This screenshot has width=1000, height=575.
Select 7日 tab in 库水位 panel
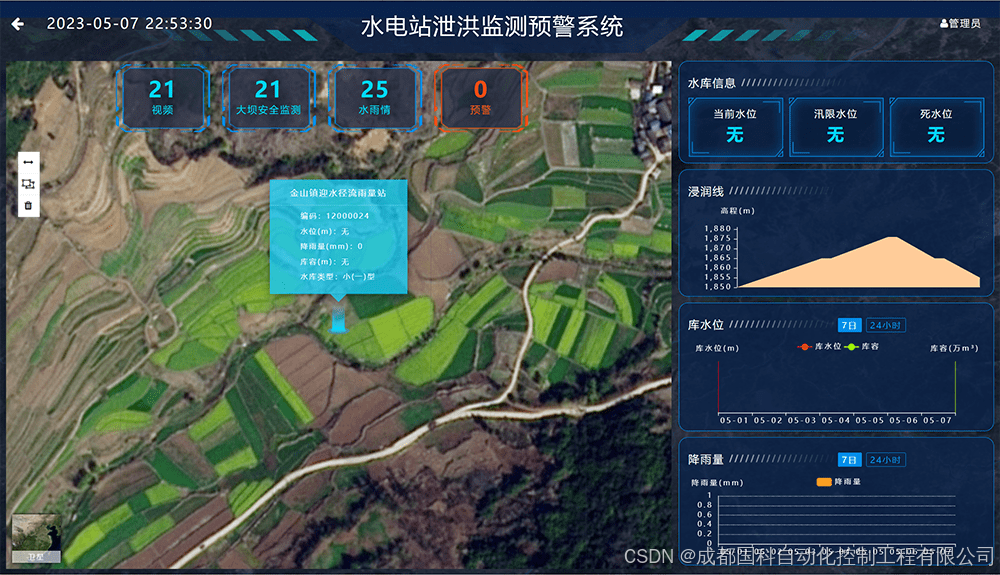pyautogui.click(x=849, y=325)
